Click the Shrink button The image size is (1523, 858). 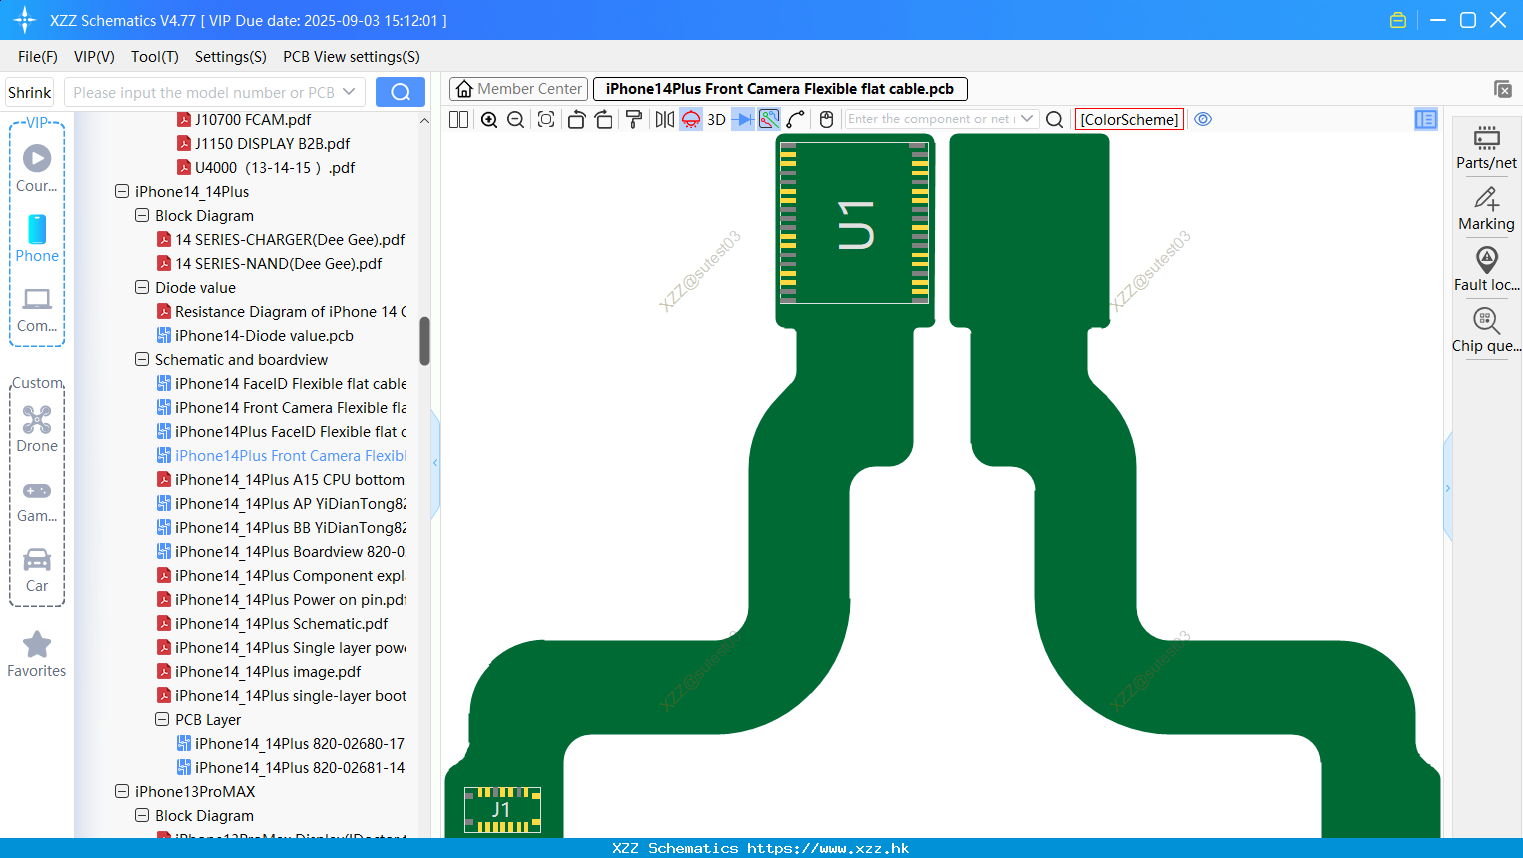(30, 92)
